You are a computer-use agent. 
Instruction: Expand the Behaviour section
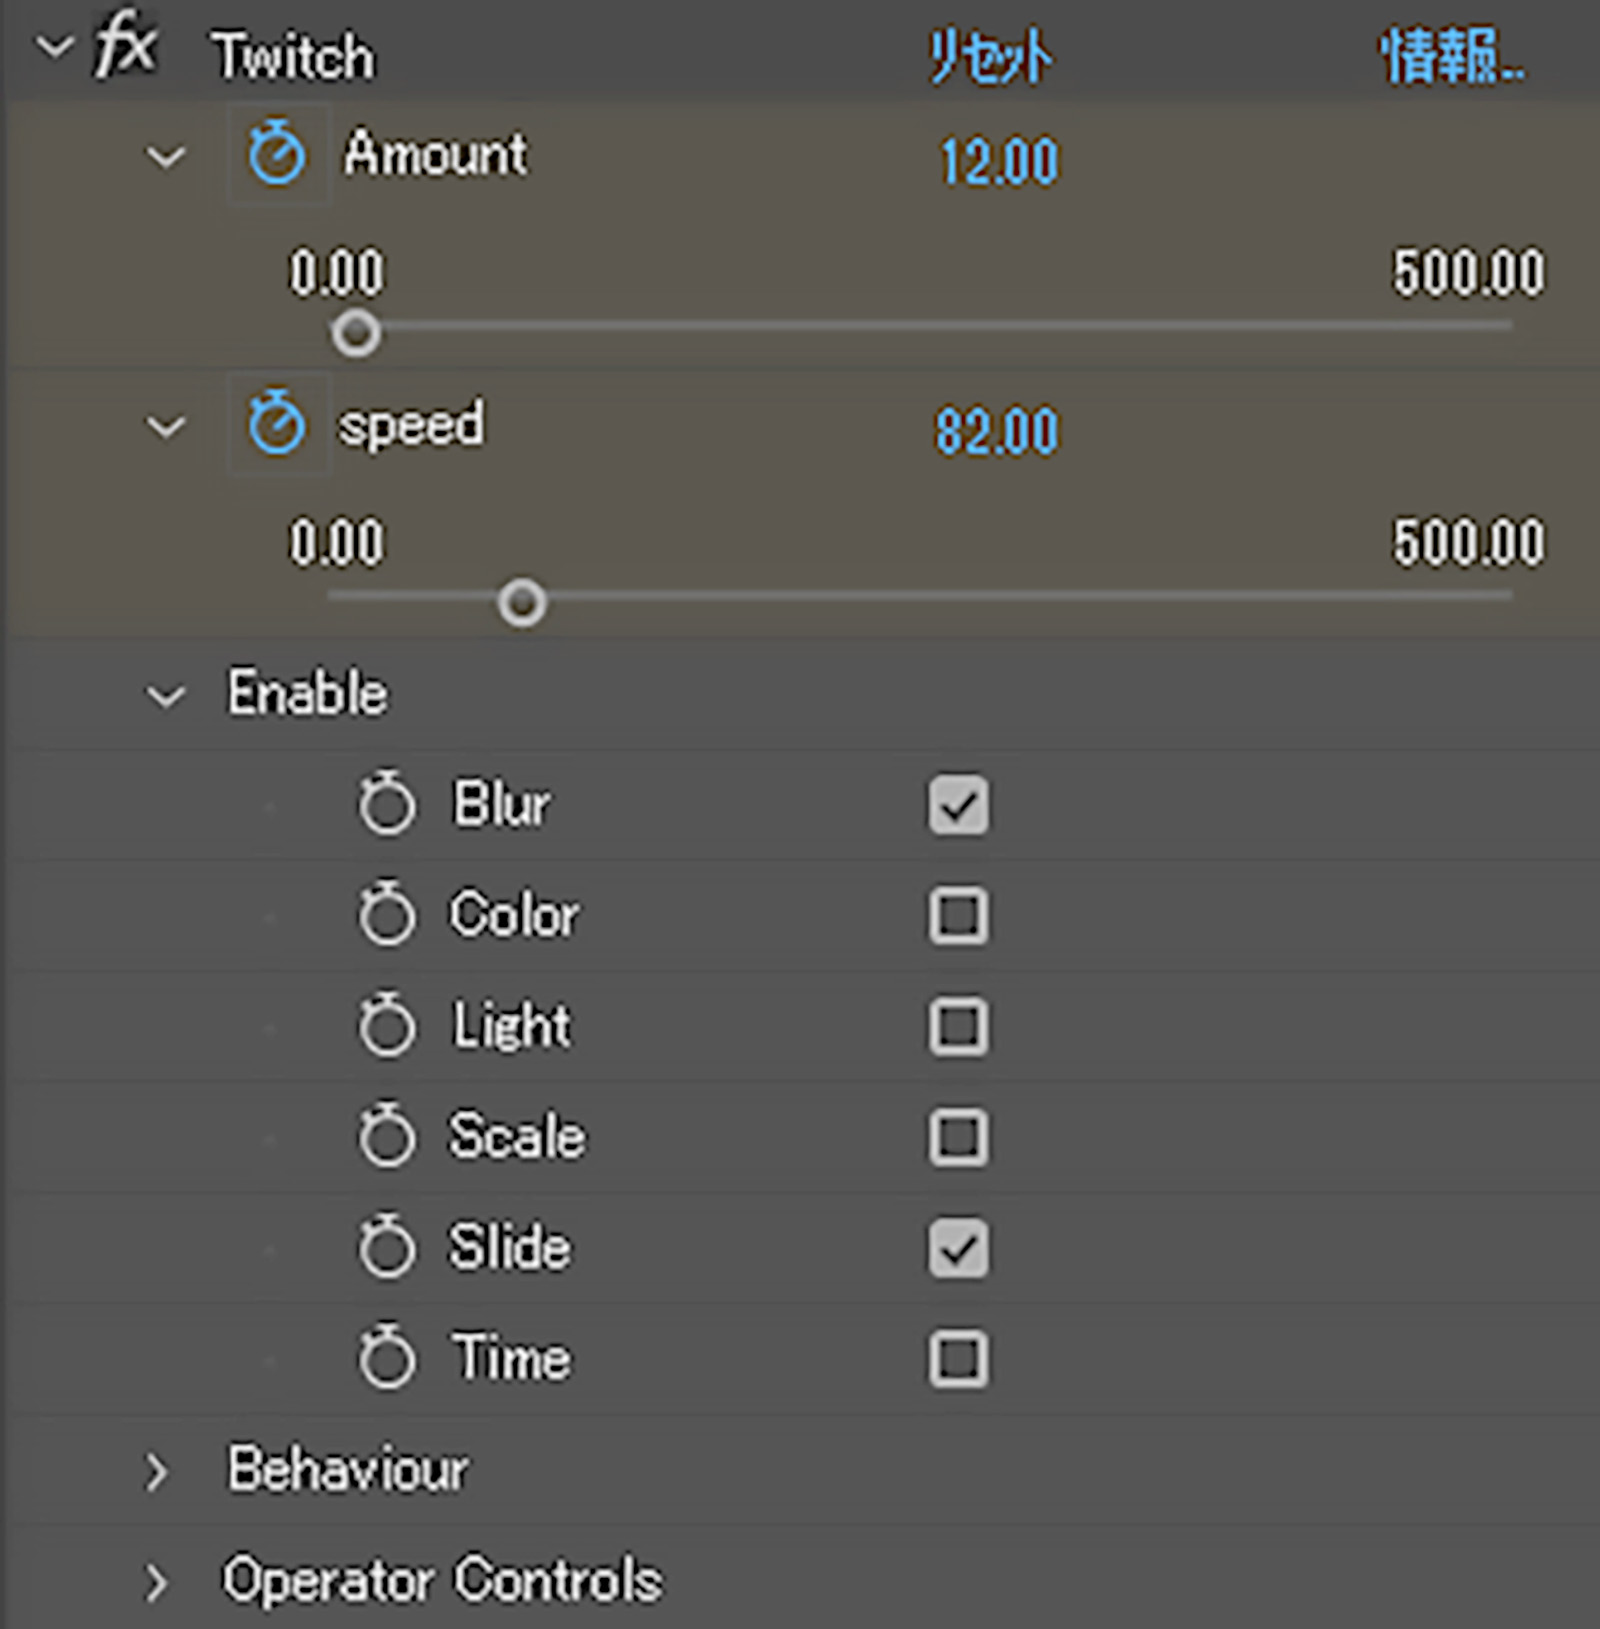click(157, 1472)
